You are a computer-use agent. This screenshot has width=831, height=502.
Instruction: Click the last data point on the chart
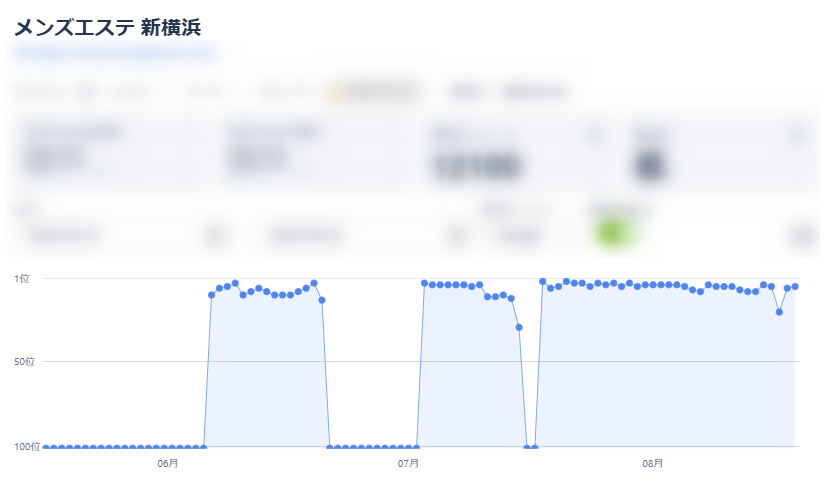795,287
